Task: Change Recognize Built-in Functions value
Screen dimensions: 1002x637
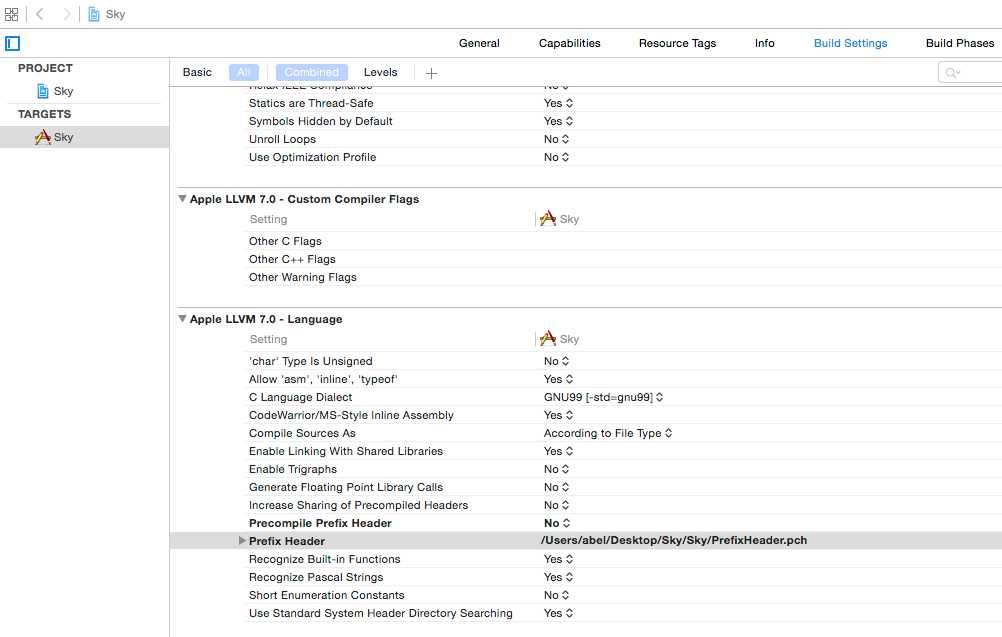Action: pyautogui.click(x=558, y=558)
